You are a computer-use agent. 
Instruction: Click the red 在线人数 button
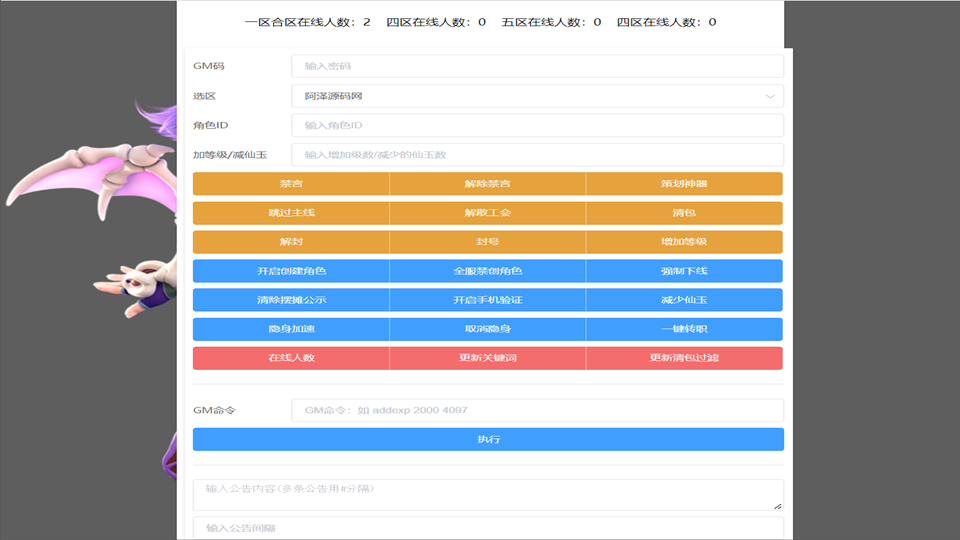point(291,358)
